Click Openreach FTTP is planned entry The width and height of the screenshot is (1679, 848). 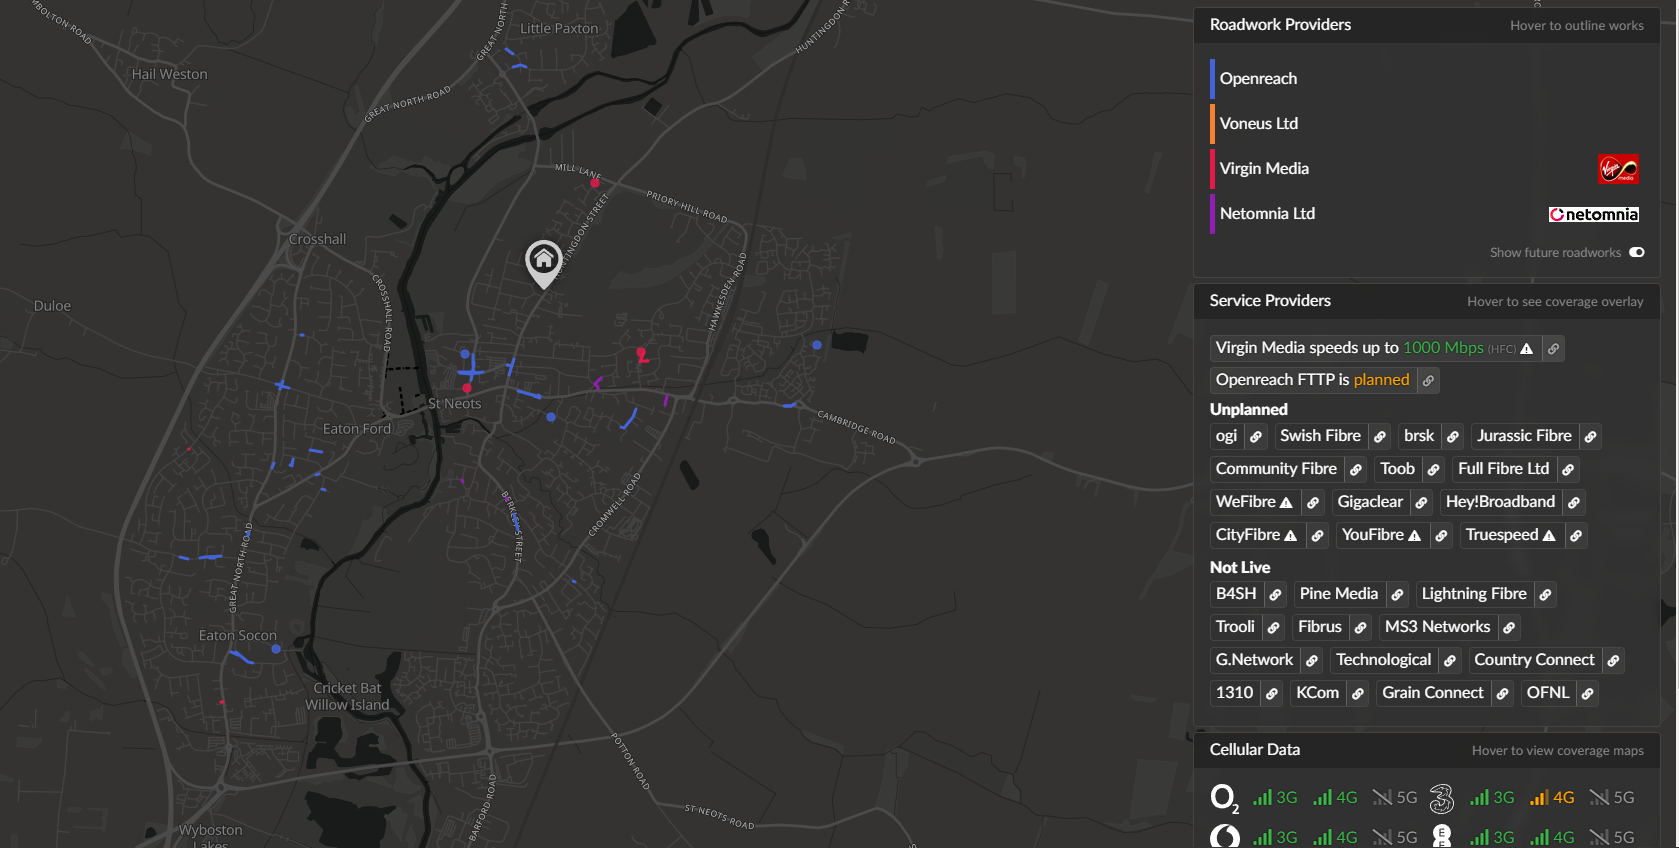[x=1313, y=380]
